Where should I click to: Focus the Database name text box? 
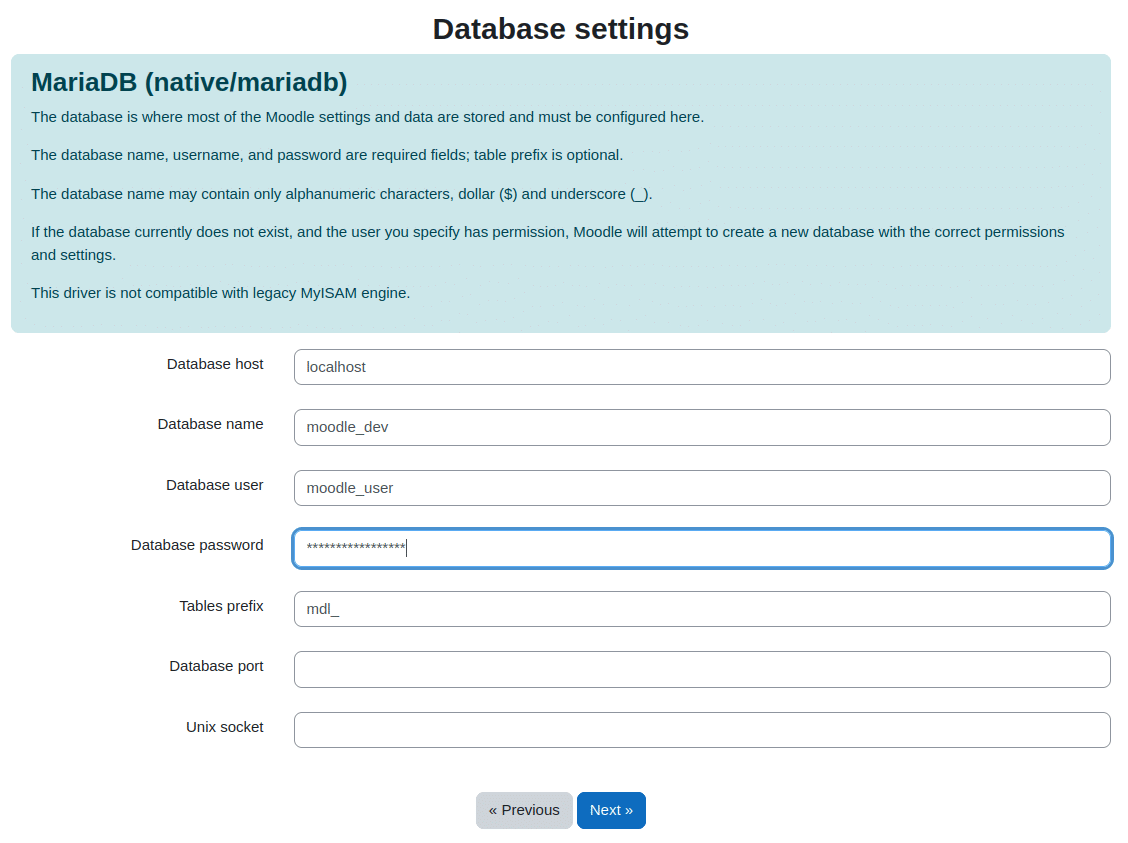(701, 427)
